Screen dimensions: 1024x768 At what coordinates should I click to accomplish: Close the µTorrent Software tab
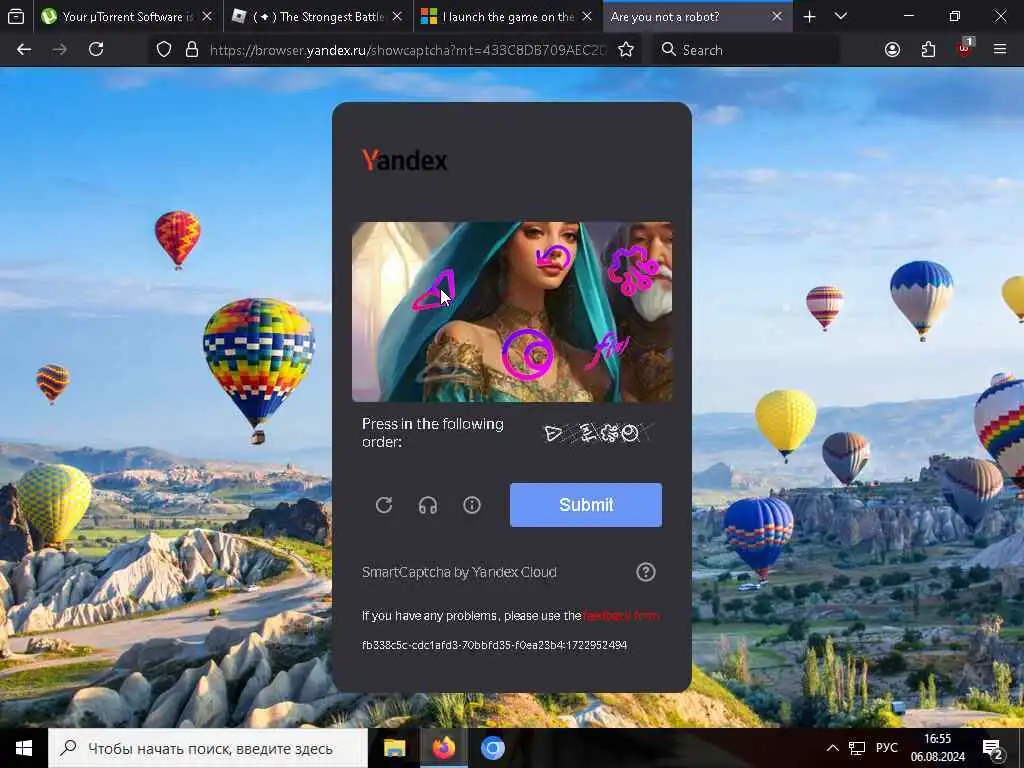[x=206, y=16]
